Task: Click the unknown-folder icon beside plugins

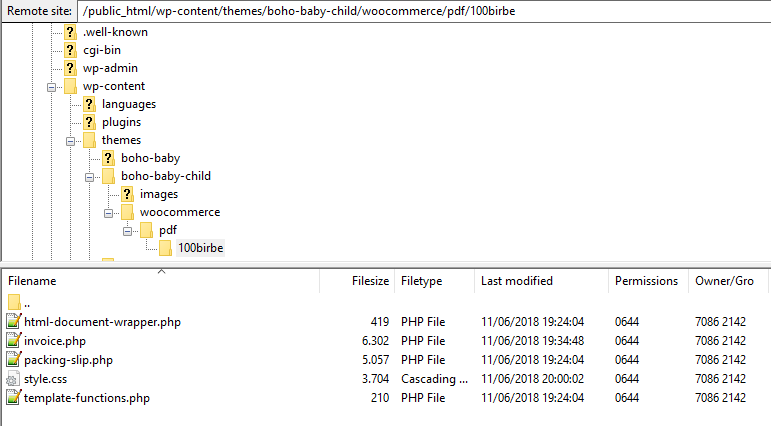Action: coord(89,122)
